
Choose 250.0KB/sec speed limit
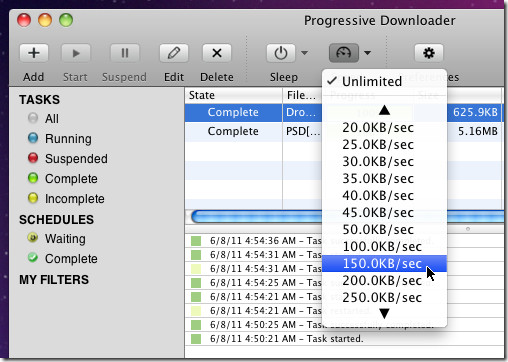pos(384,298)
